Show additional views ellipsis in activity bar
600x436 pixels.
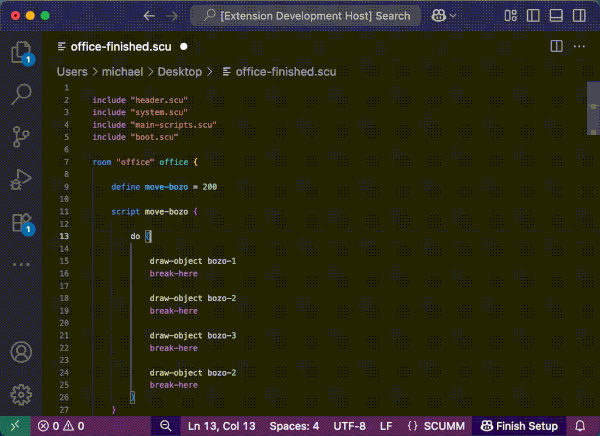pos(21,265)
